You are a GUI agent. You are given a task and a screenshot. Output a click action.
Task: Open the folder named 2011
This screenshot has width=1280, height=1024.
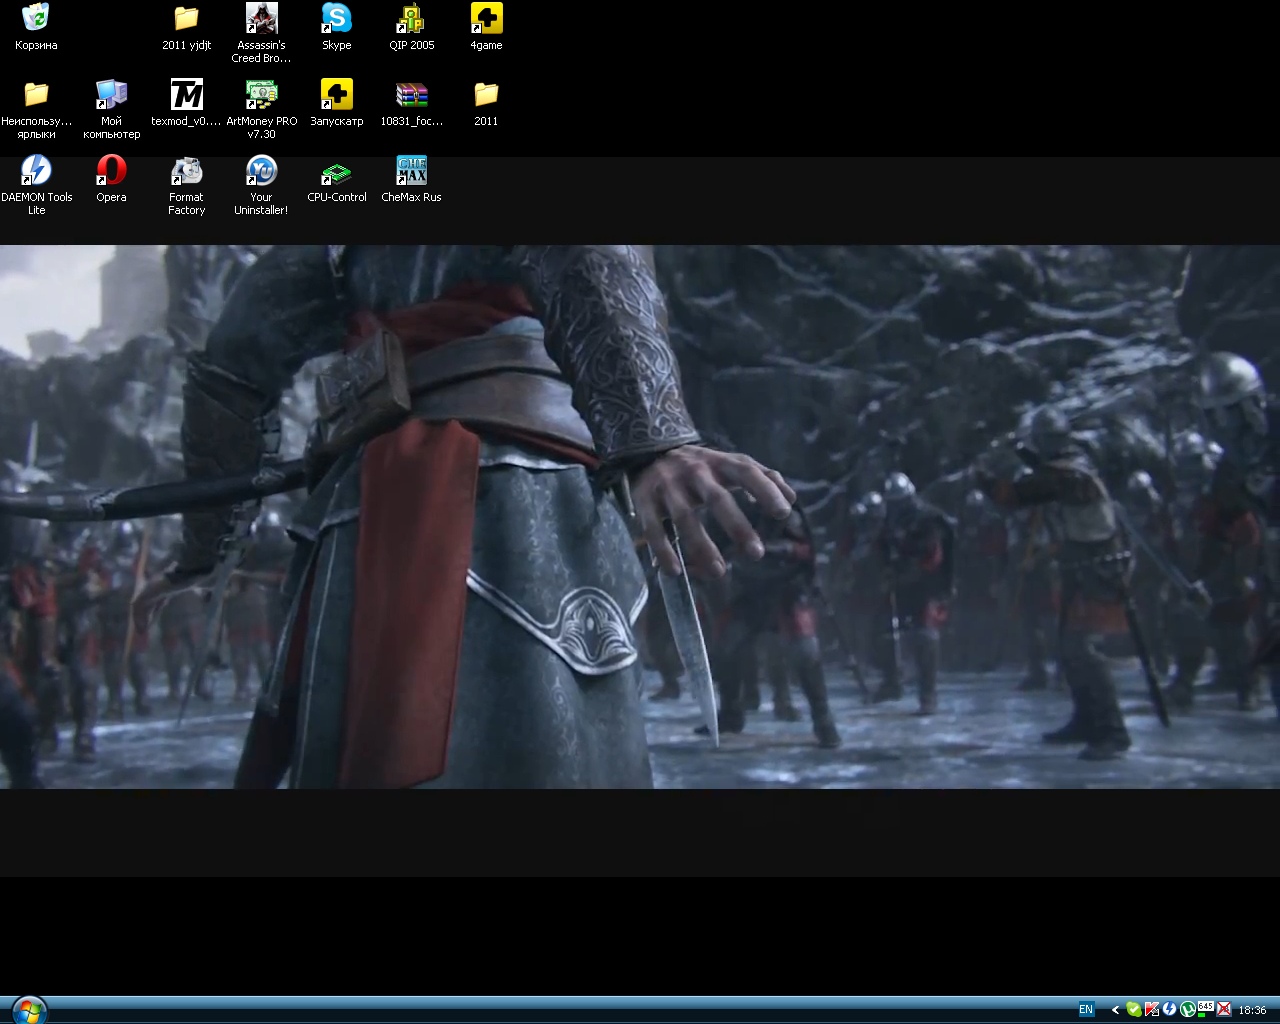pyautogui.click(x=486, y=103)
